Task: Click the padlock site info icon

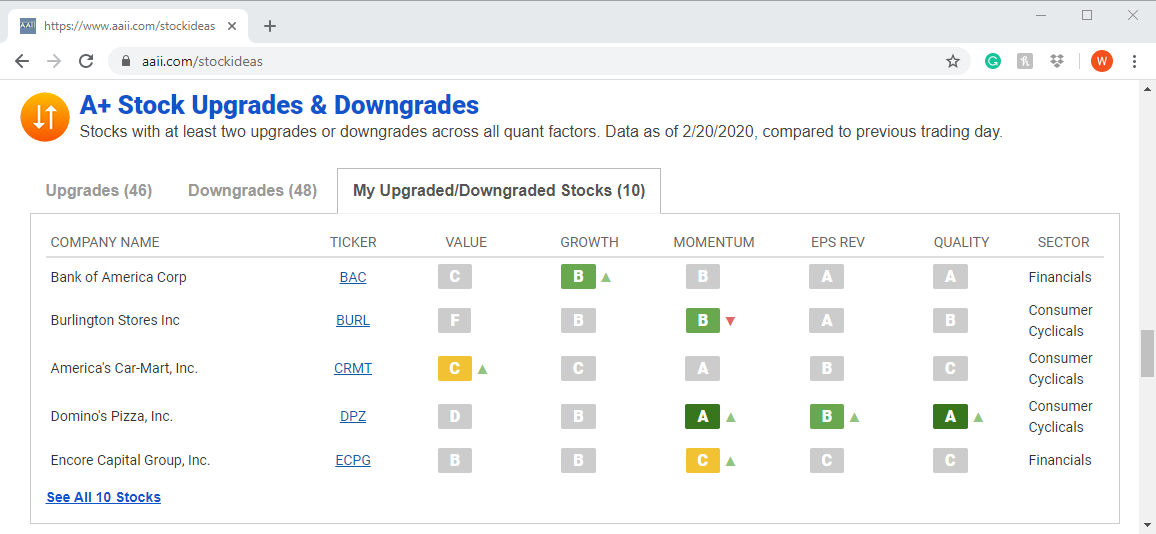Action: 125,61
